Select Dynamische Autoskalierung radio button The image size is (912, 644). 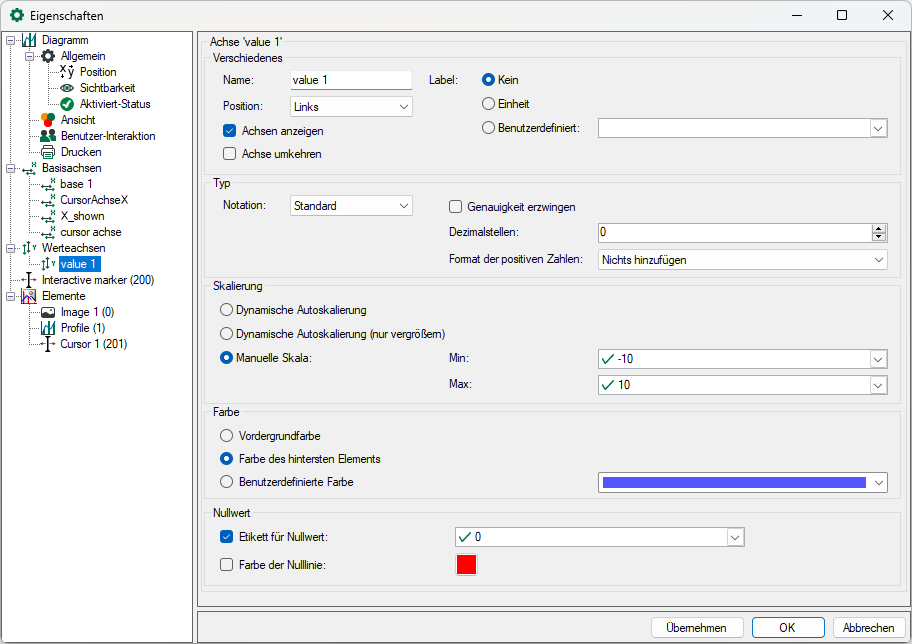coord(227,310)
